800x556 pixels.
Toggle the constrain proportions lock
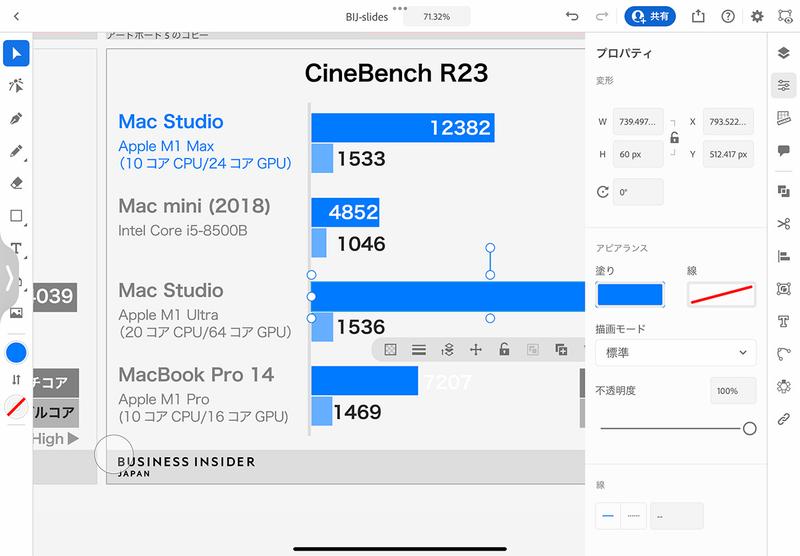674,138
